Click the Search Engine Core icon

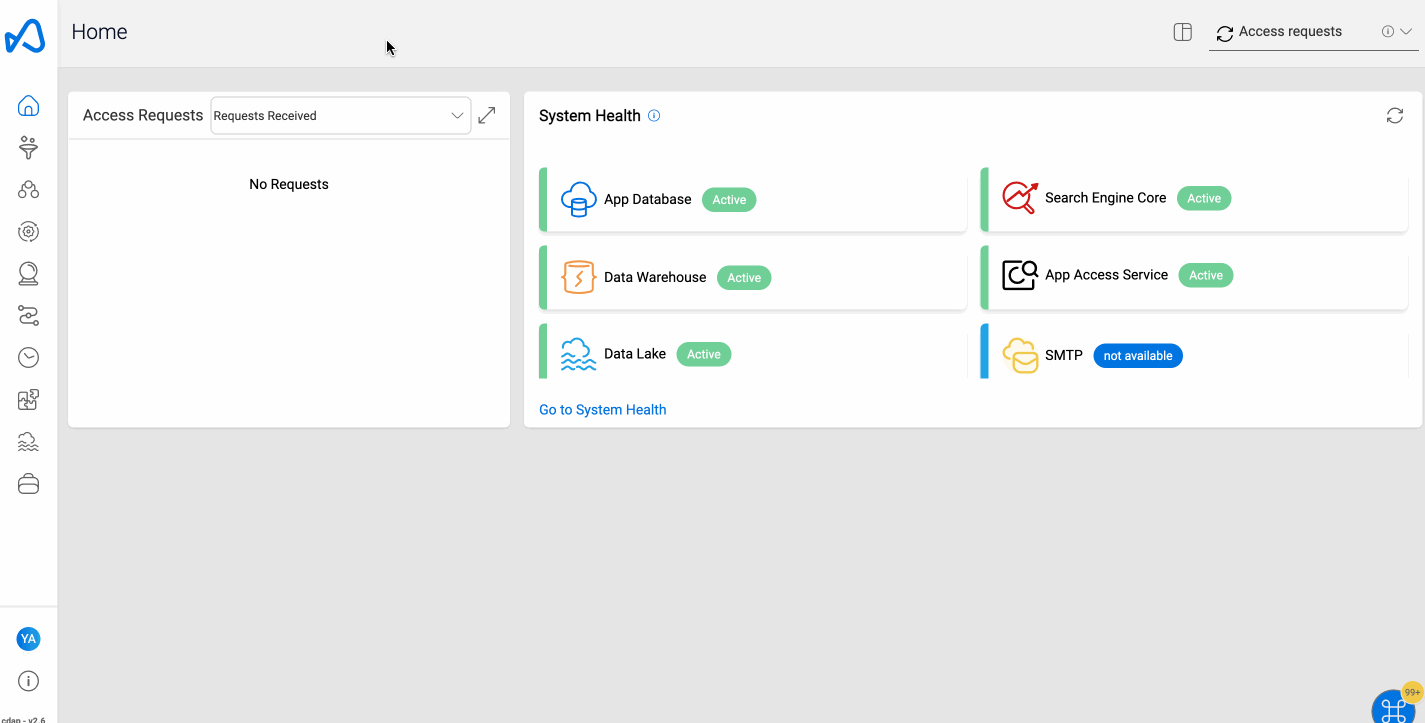coord(1020,198)
